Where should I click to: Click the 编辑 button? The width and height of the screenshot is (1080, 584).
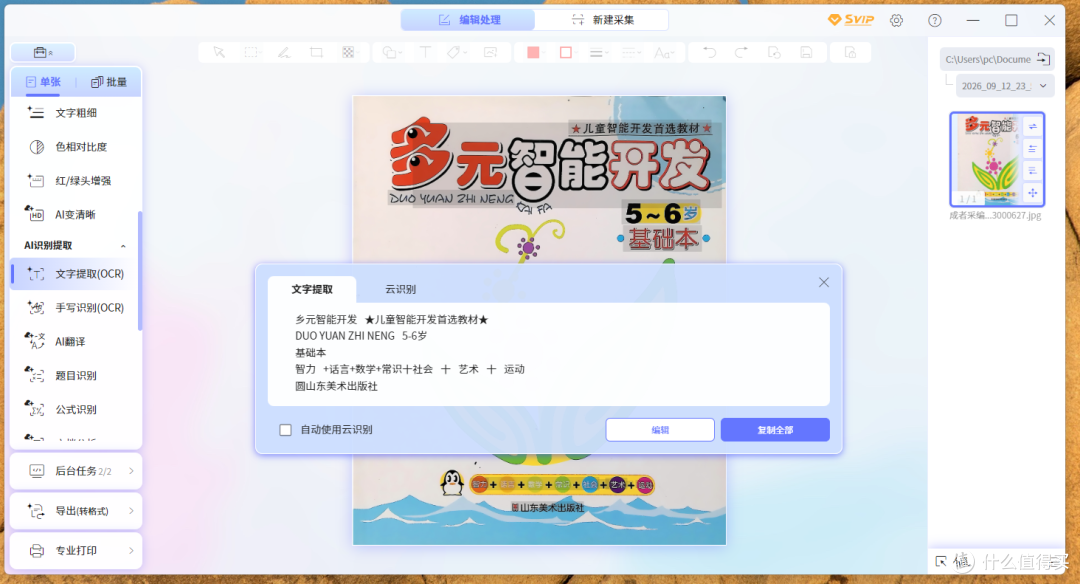point(660,430)
